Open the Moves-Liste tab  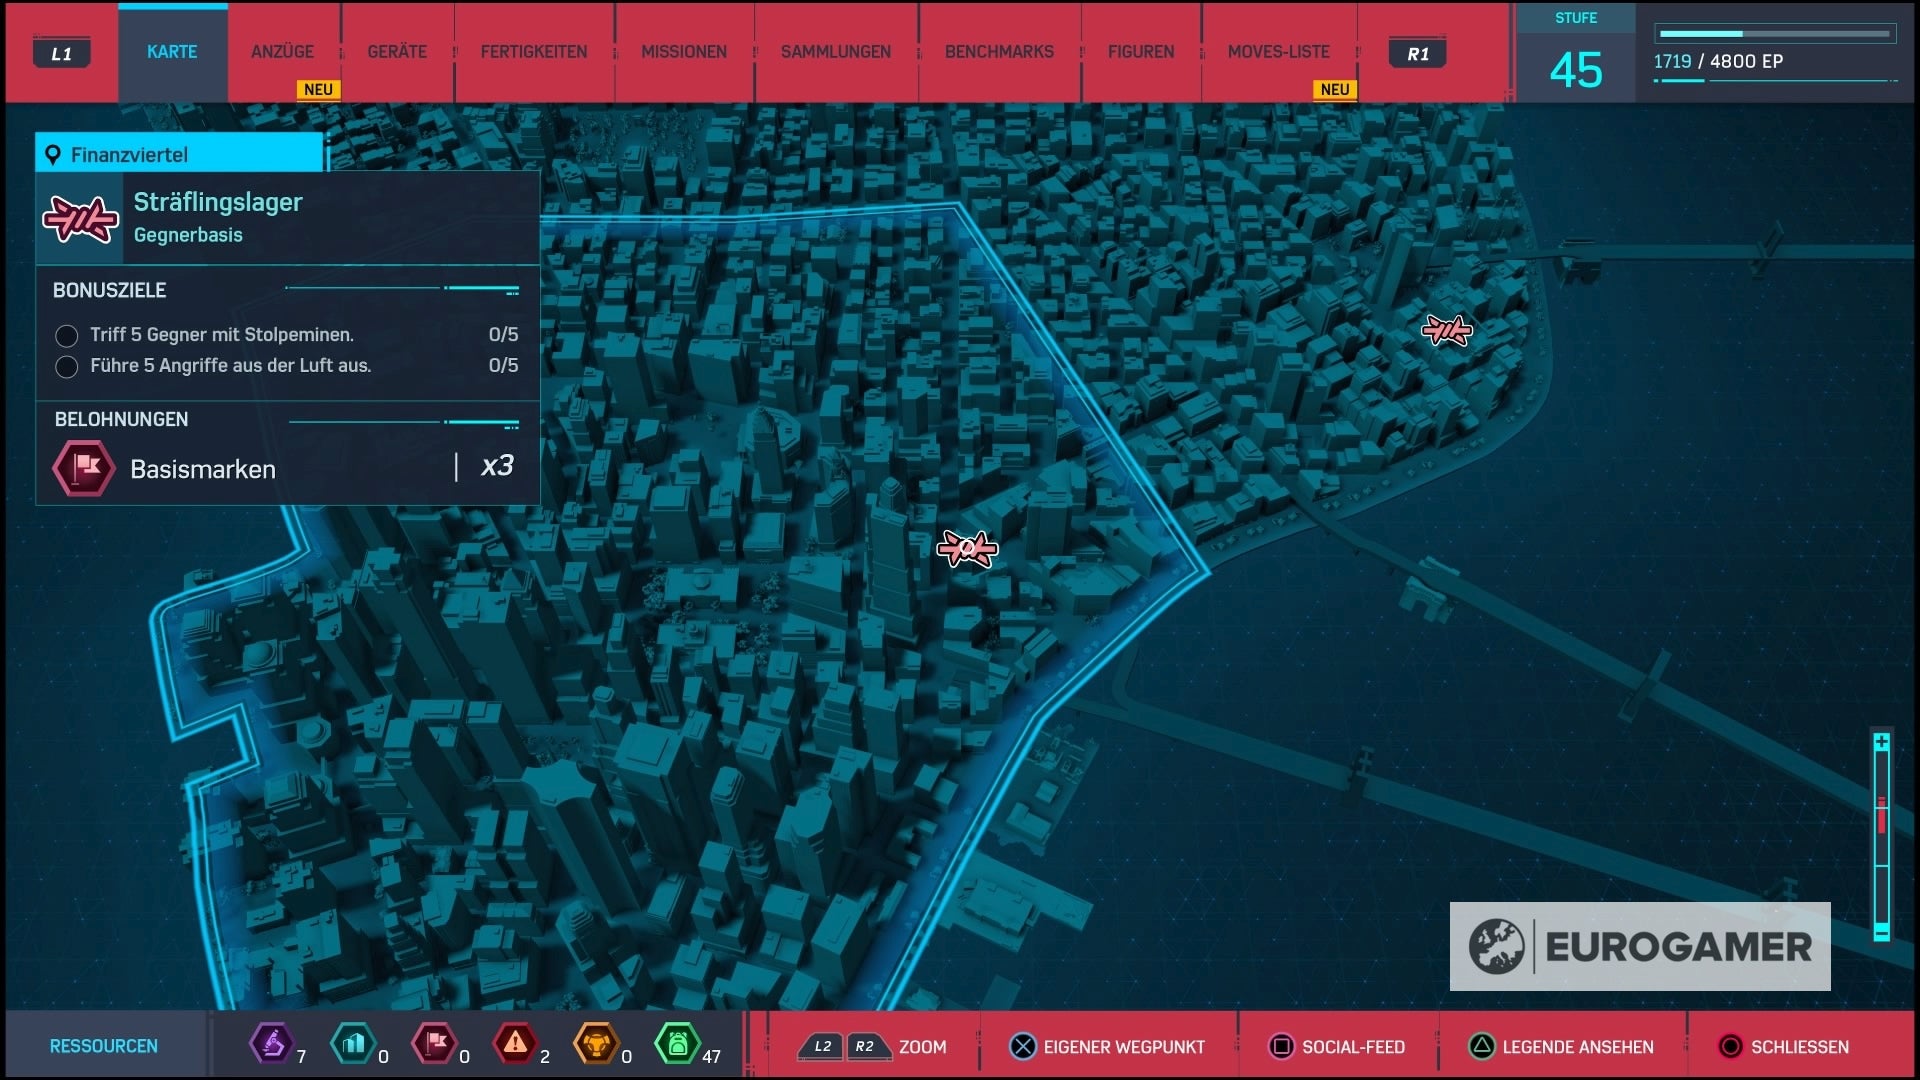point(1279,52)
